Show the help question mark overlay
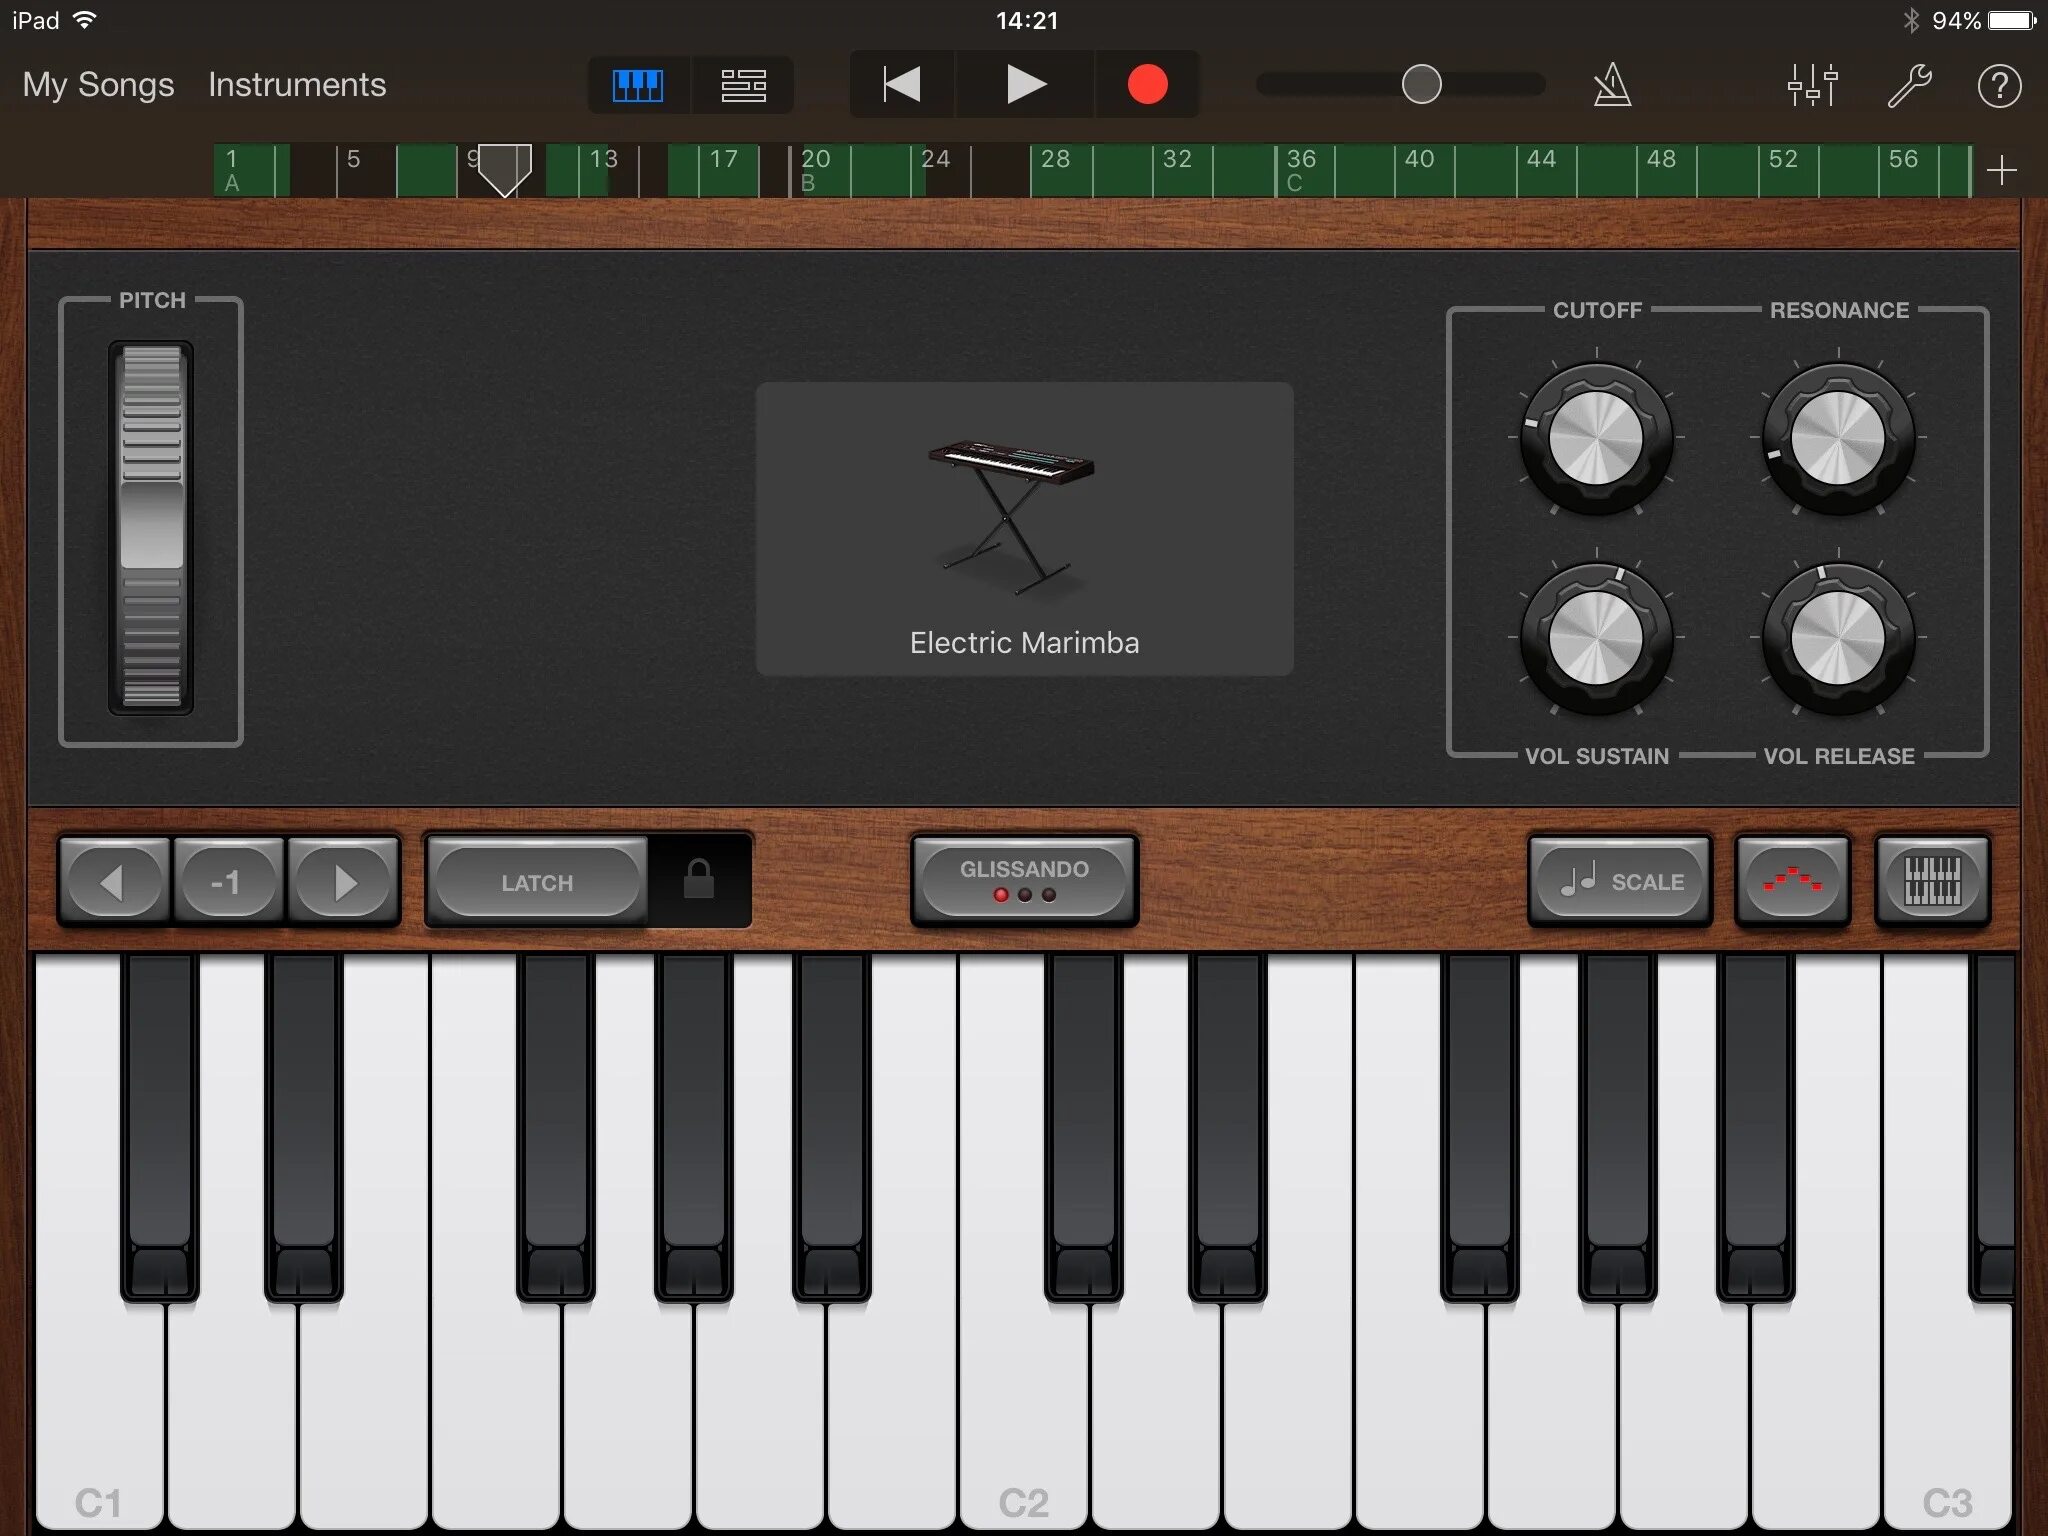This screenshot has width=2048, height=1536. pyautogui.click(x=1999, y=86)
